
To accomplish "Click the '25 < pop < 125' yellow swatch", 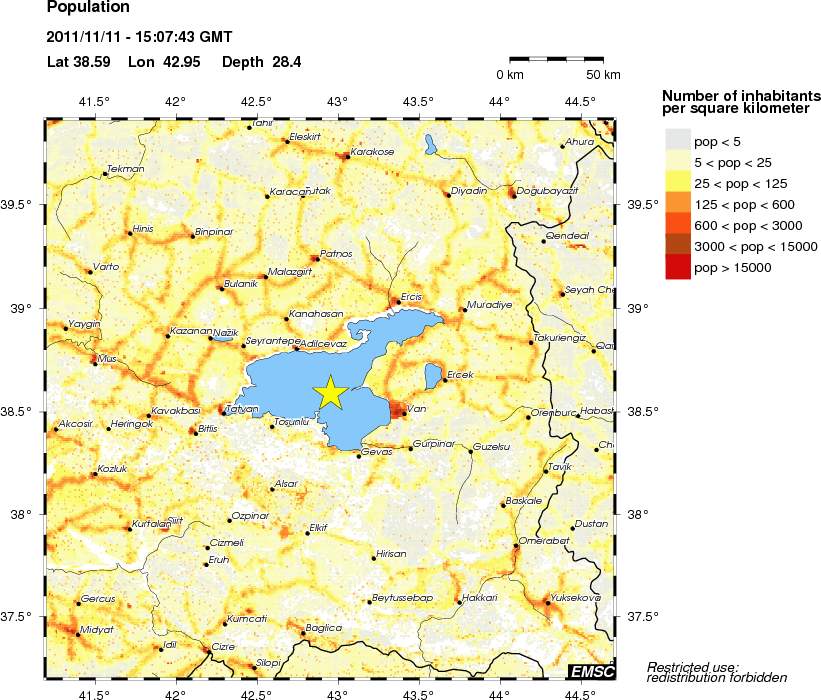I will [x=677, y=182].
